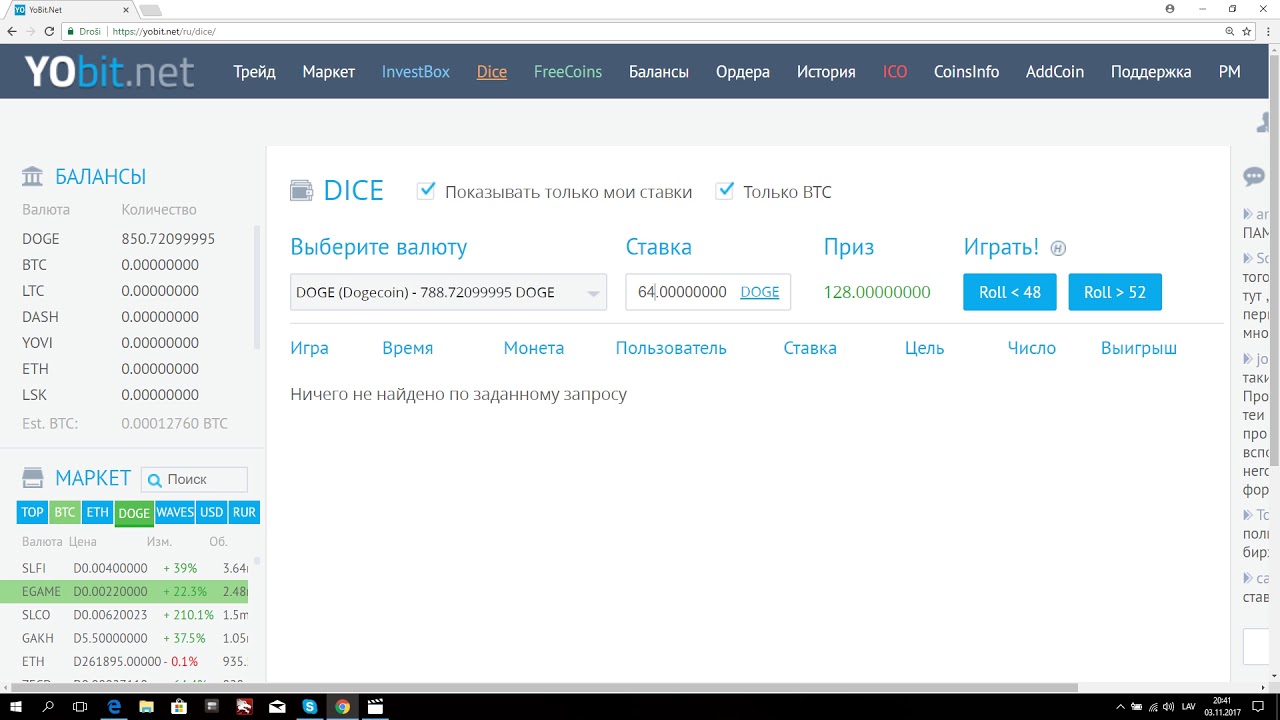Viewport: 1280px width, 720px height.
Task: Select the RUR market tab
Action: 244,512
